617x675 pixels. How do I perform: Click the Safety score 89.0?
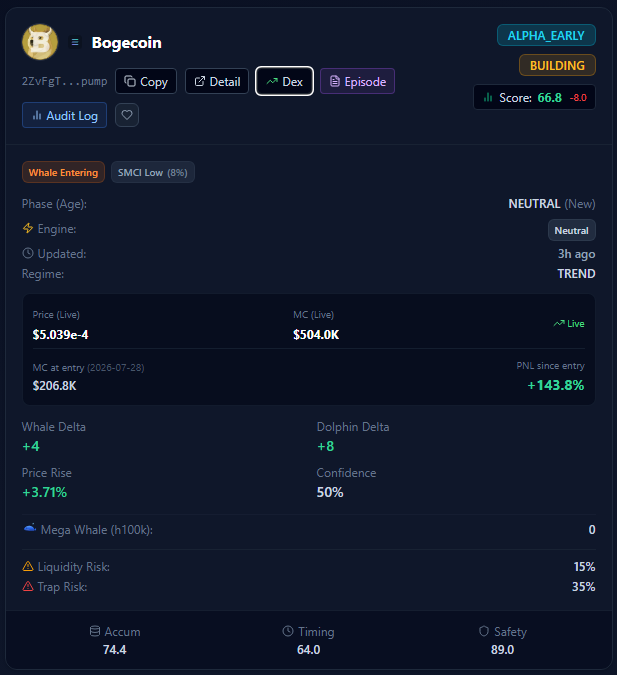pyautogui.click(x=502, y=650)
